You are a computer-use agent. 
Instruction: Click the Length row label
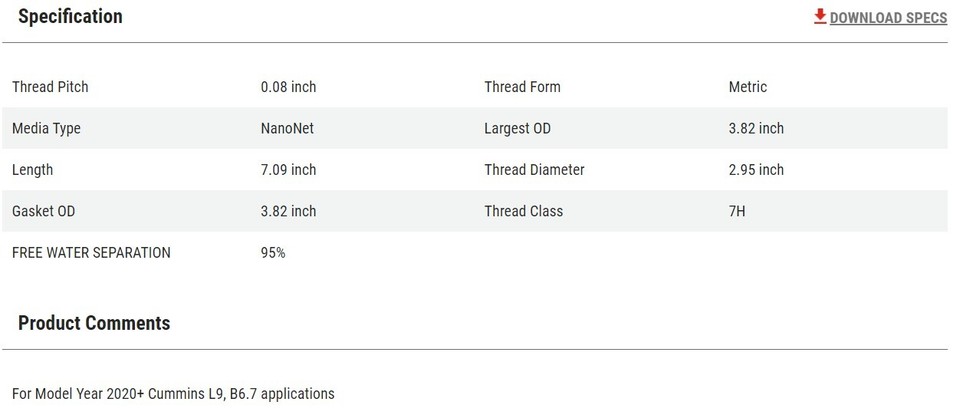coord(33,170)
